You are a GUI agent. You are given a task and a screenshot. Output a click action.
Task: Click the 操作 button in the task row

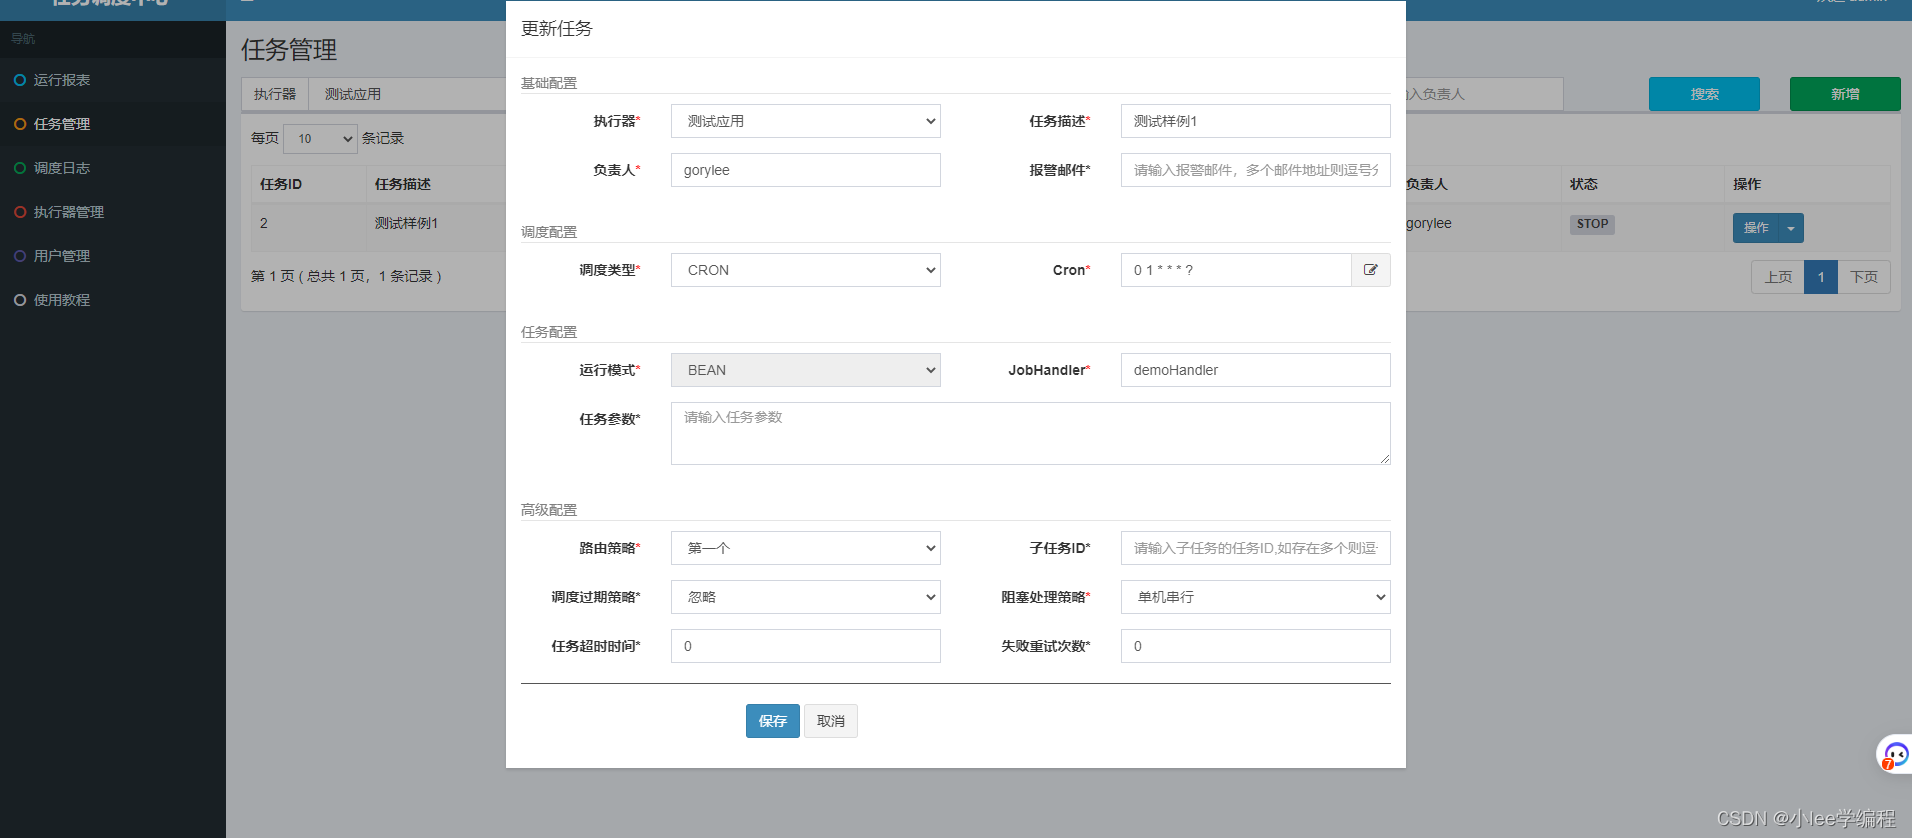pyautogui.click(x=1756, y=228)
